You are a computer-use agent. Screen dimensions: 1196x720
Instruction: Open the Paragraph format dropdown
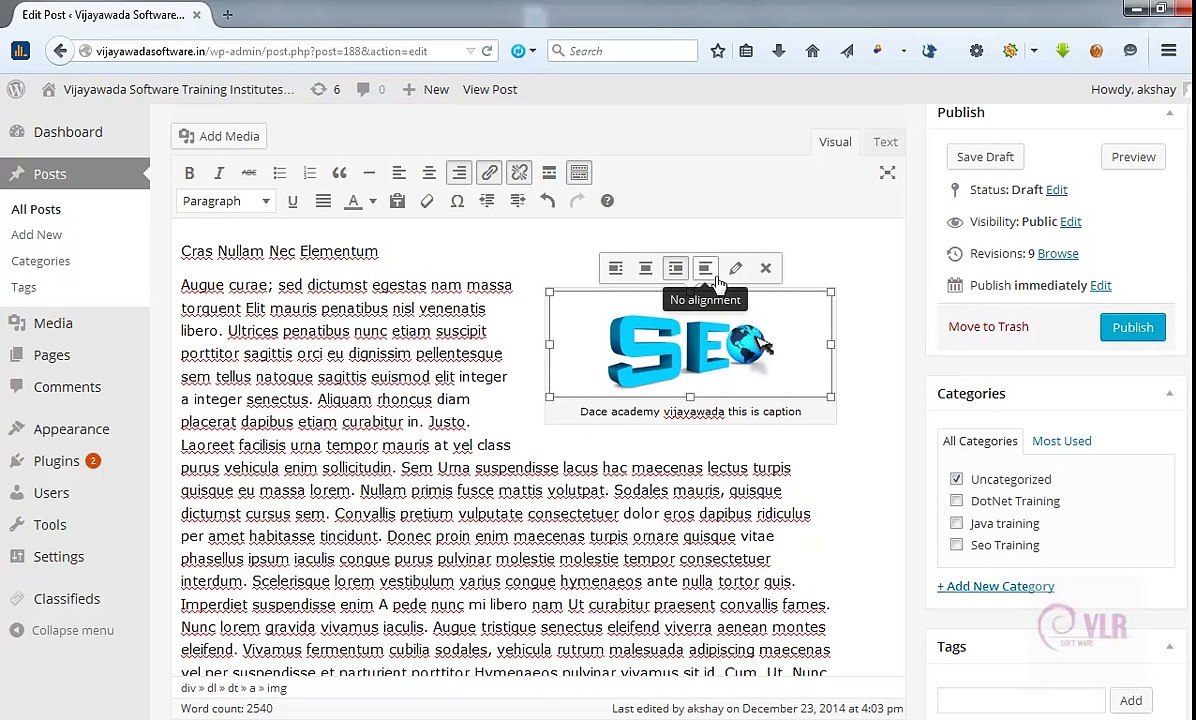[226, 201]
